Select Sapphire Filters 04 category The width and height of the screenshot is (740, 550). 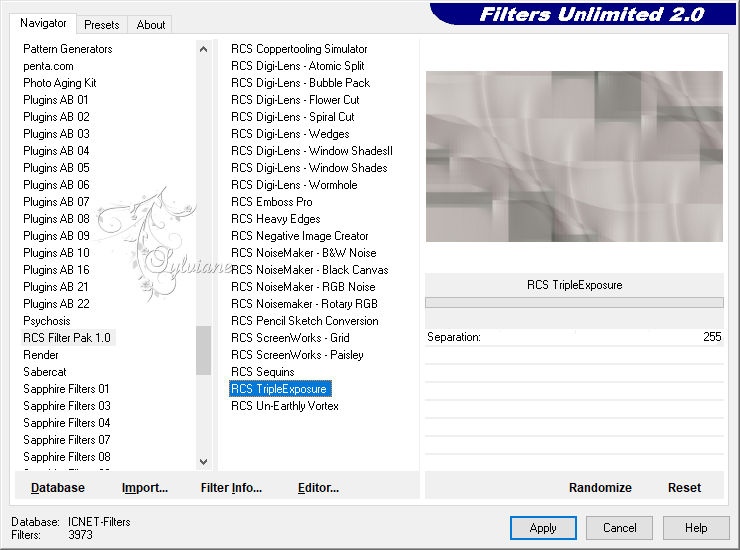[x=67, y=423]
